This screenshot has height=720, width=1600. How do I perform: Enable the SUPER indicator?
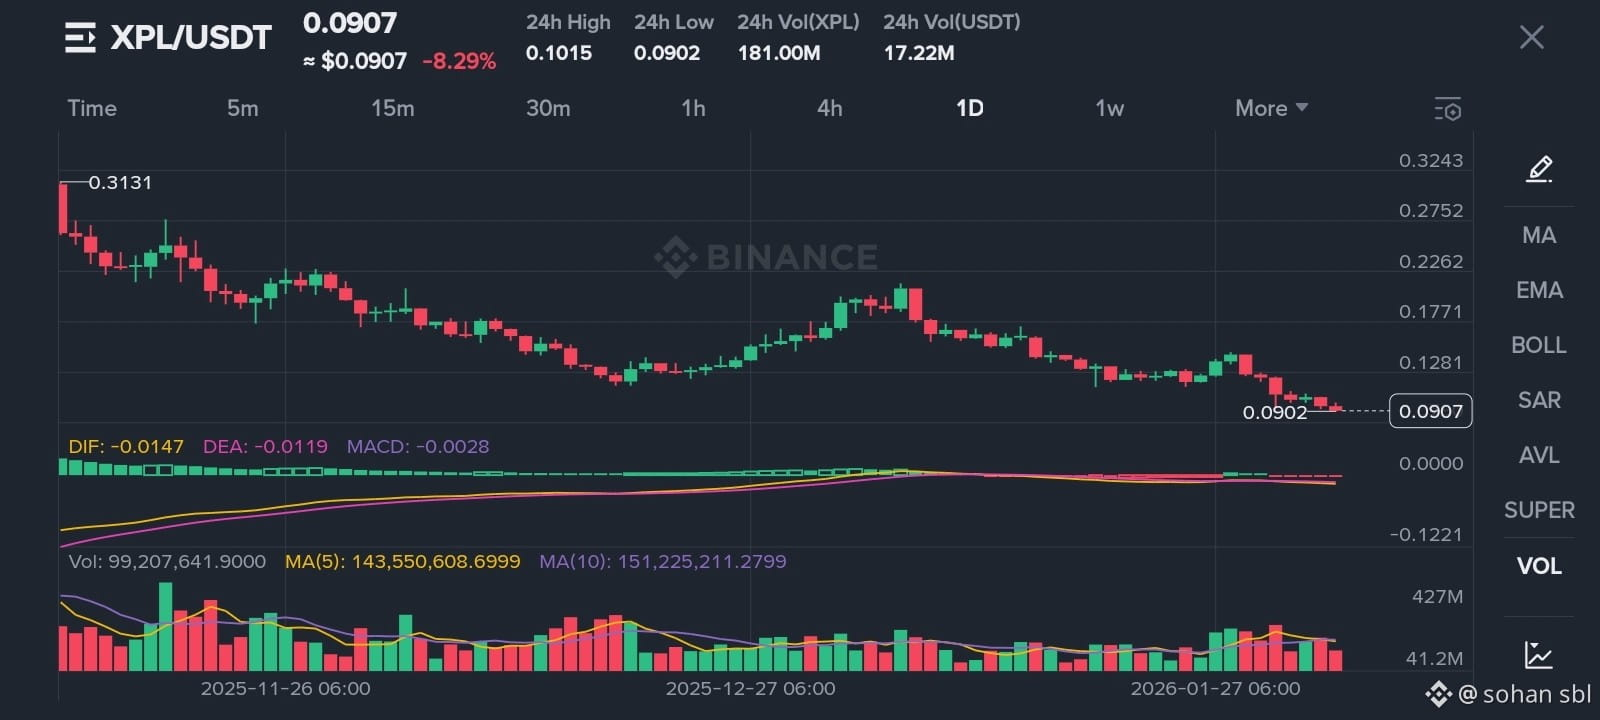[1538, 510]
